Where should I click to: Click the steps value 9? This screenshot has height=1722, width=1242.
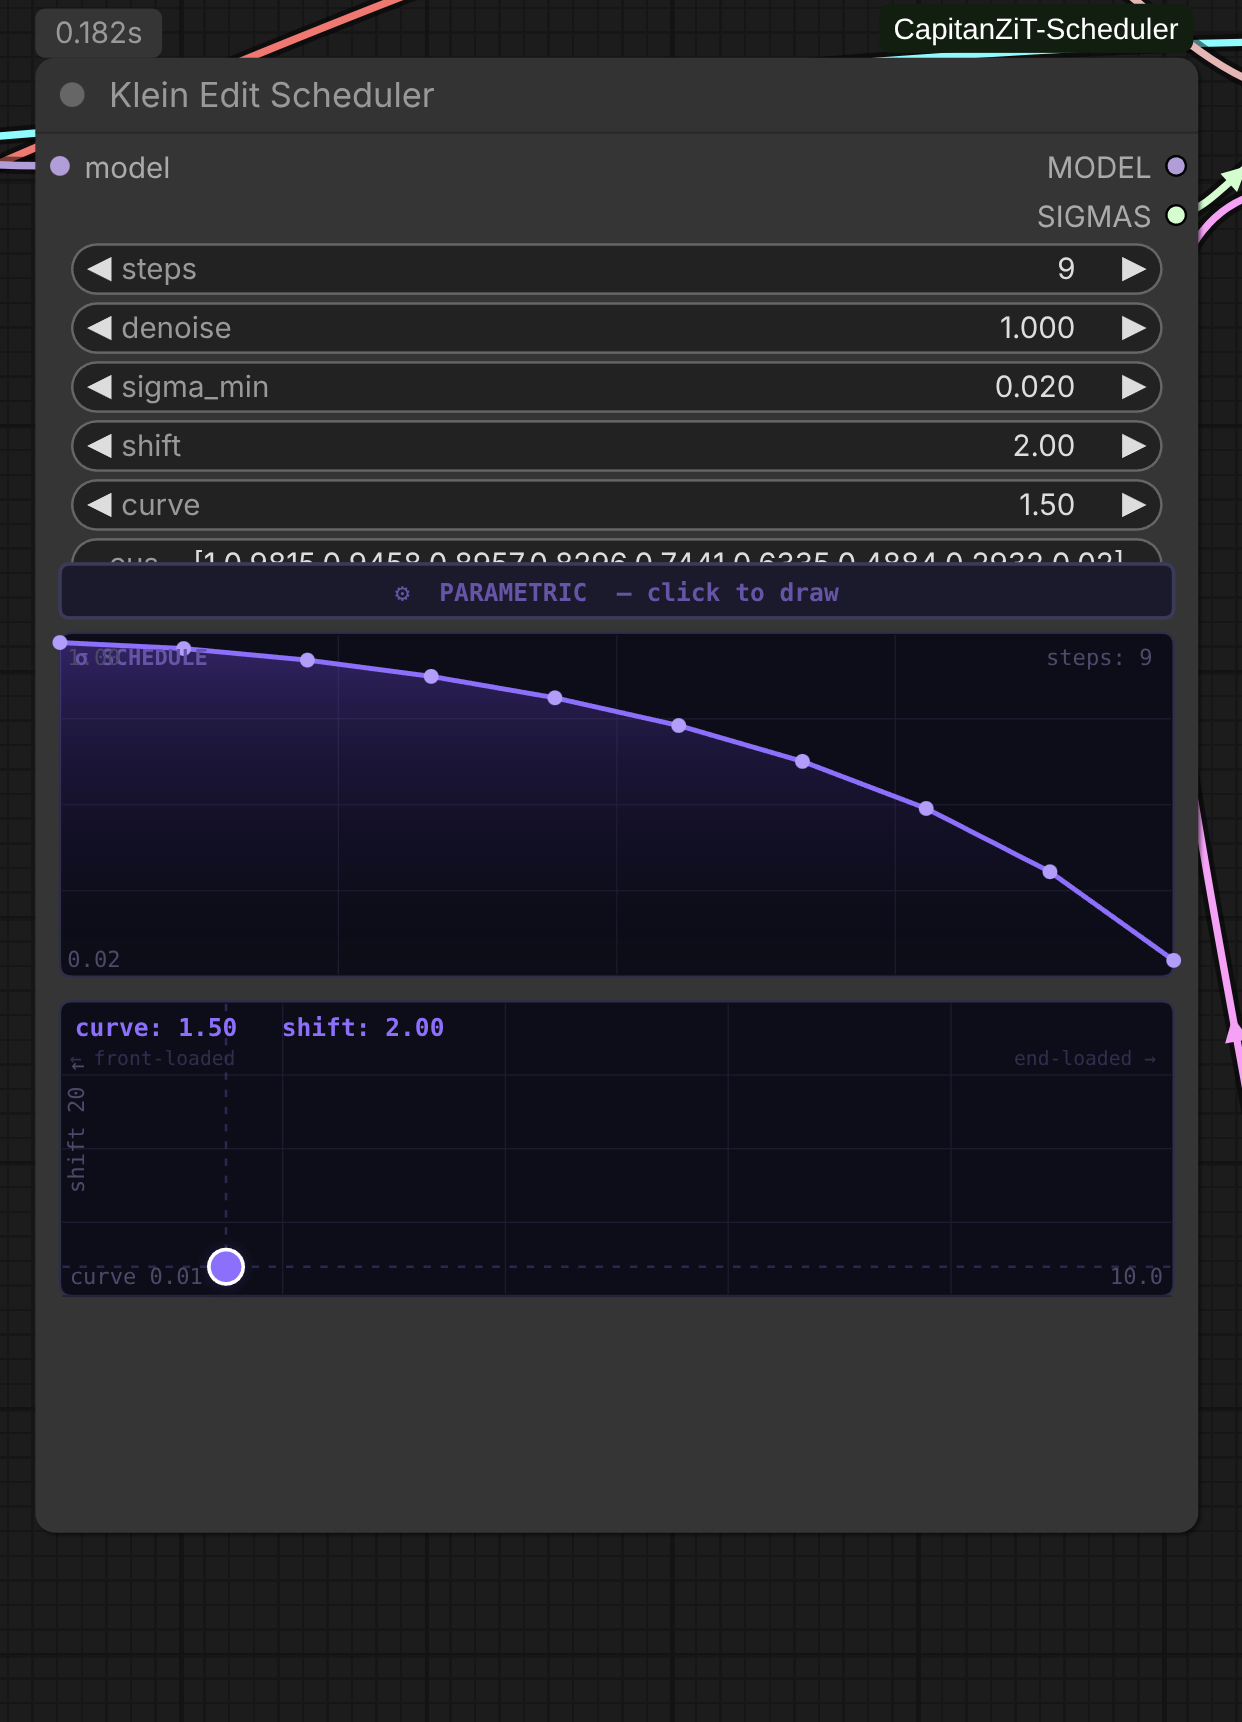(x=1066, y=269)
